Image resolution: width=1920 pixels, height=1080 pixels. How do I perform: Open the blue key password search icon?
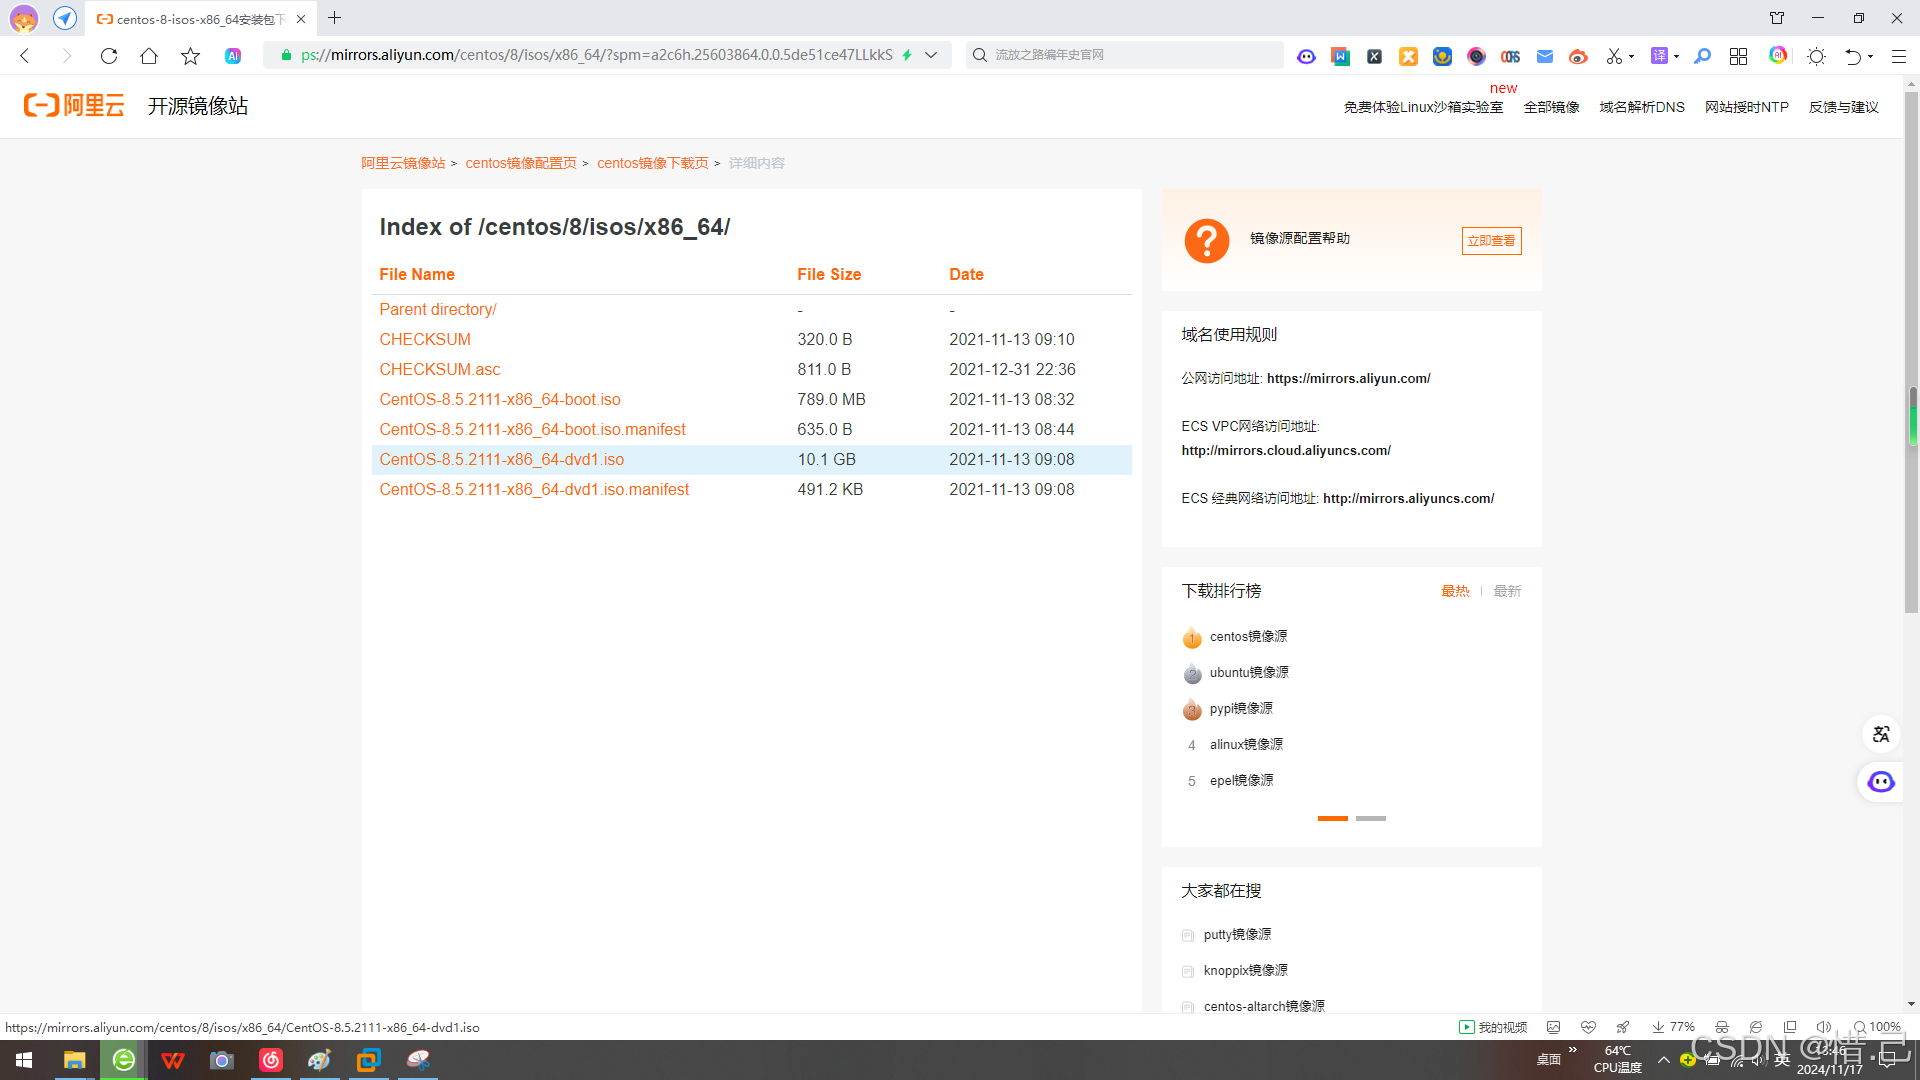coord(1702,56)
